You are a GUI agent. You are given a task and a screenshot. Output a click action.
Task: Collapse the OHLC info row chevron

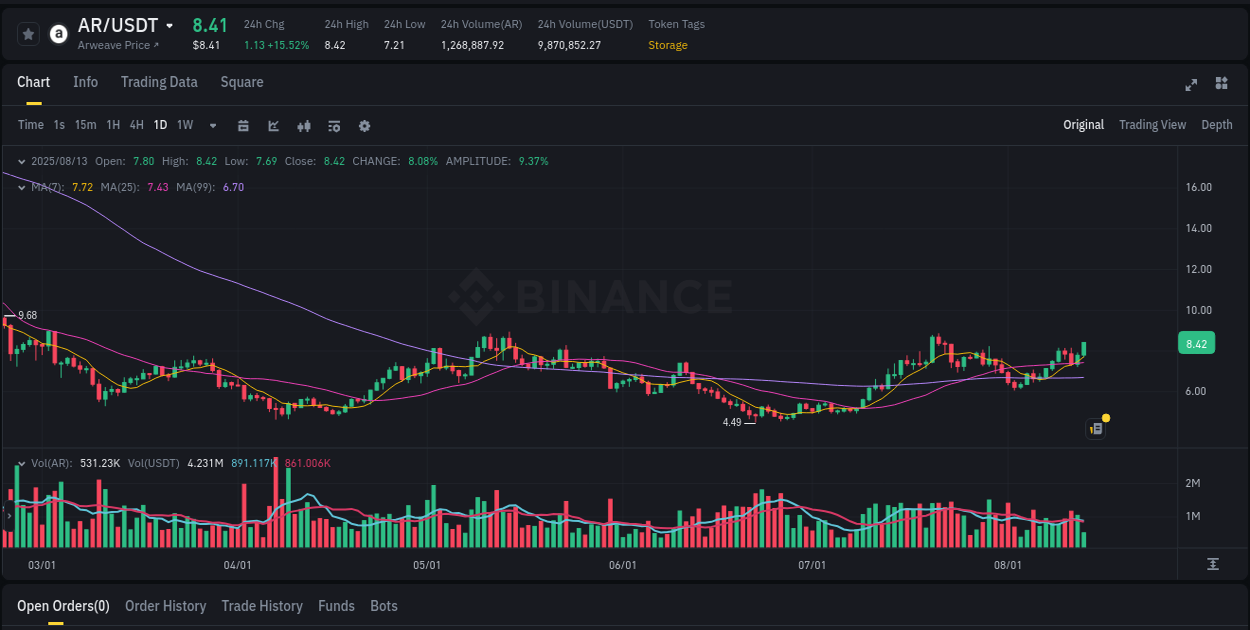click(21, 160)
